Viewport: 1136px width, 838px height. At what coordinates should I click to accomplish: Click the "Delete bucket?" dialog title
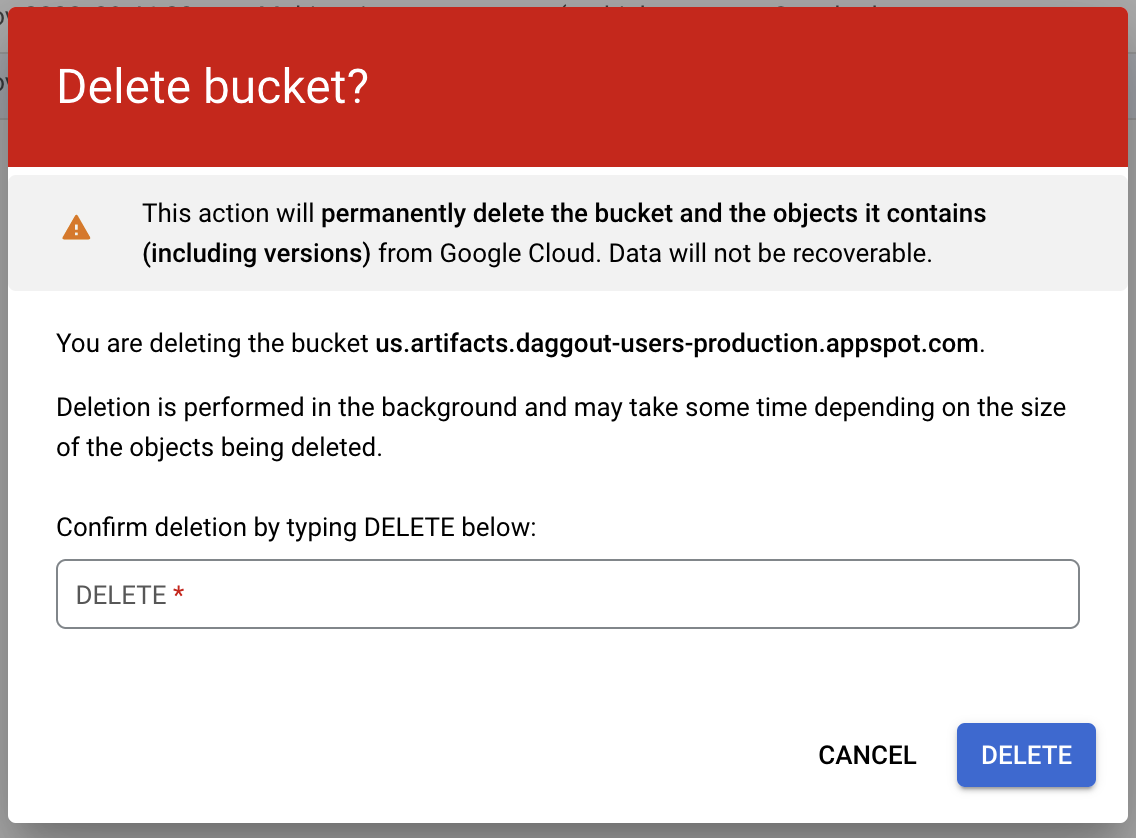pyautogui.click(x=213, y=88)
